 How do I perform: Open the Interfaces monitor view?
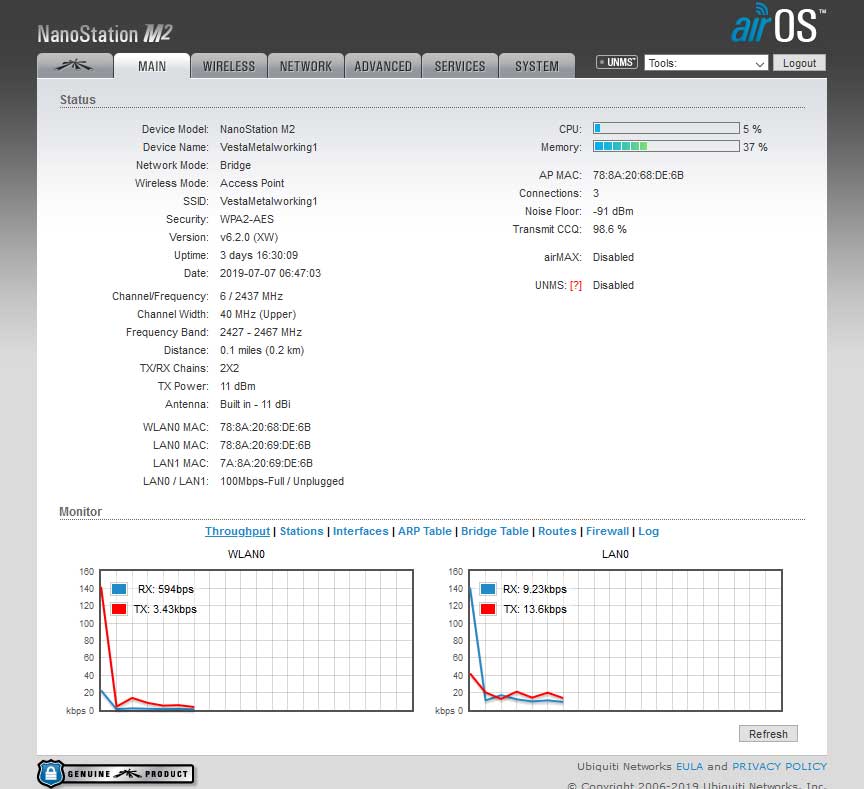point(360,531)
